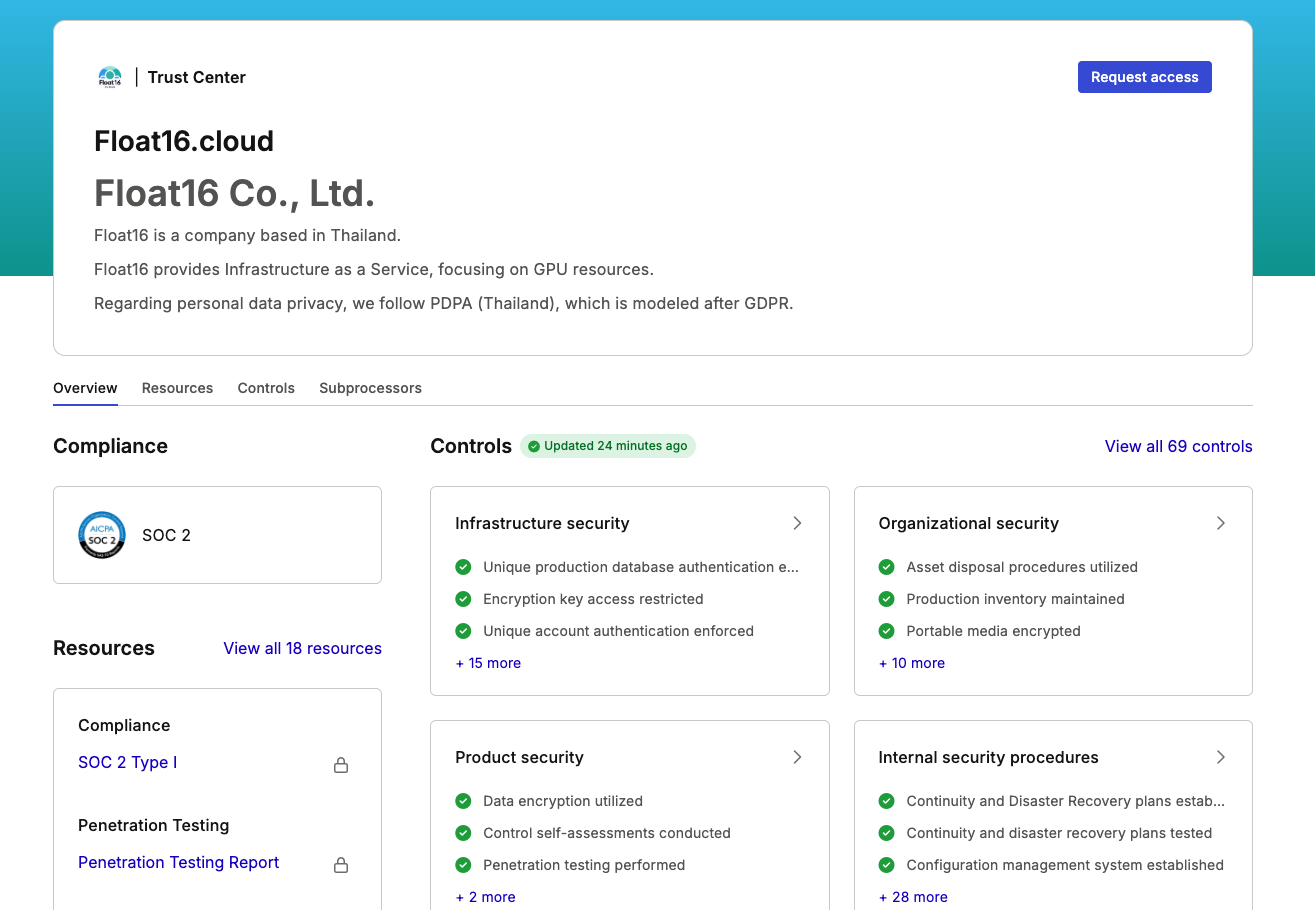This screenshot has width=1315, height=910.
Task: Click the Internal security procedures heading
Action: 988,757
